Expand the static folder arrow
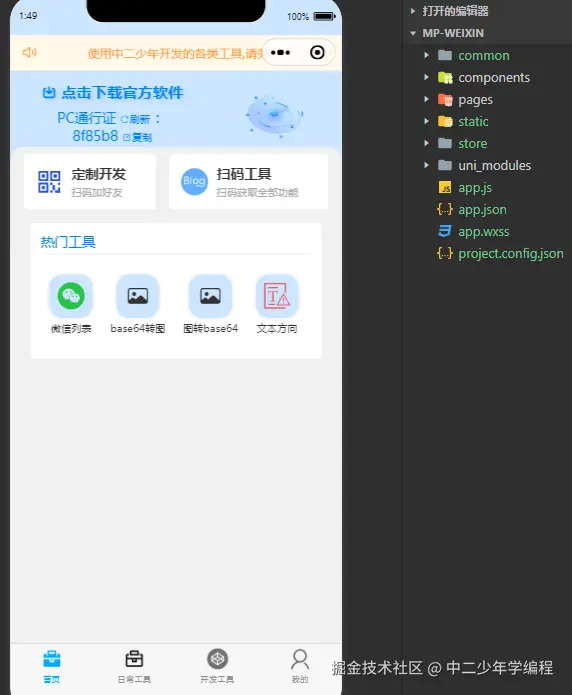This screenshot has width=572, height=695. tap(426, 121)
